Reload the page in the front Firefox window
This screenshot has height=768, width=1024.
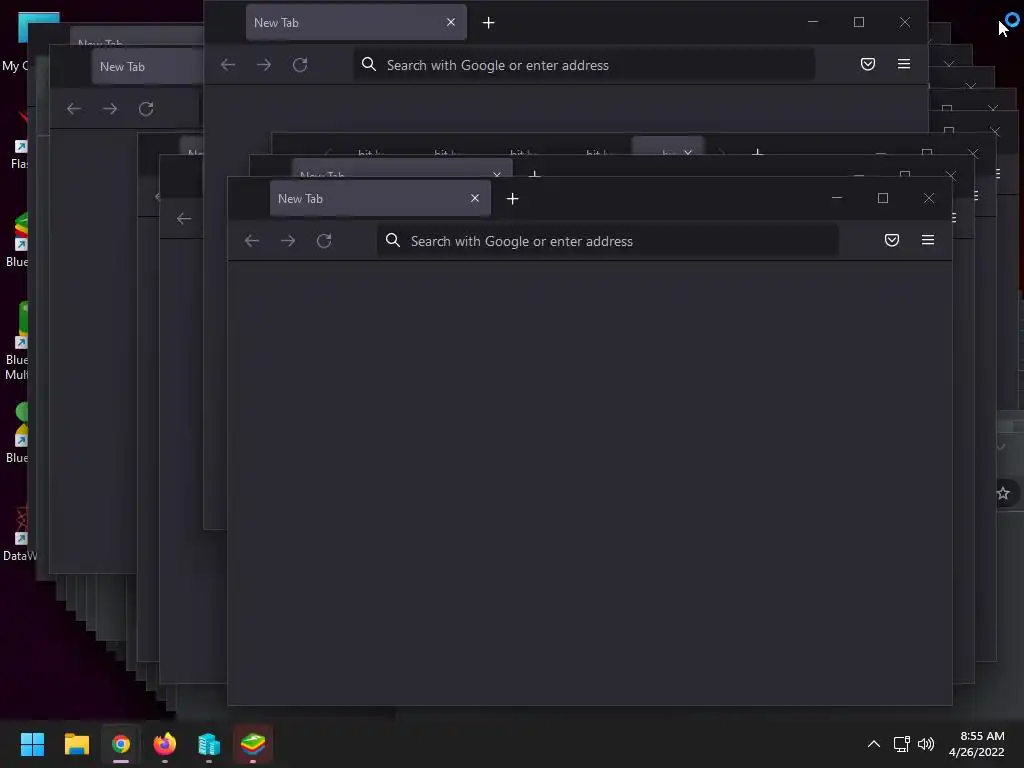click(x=324, y=241)
